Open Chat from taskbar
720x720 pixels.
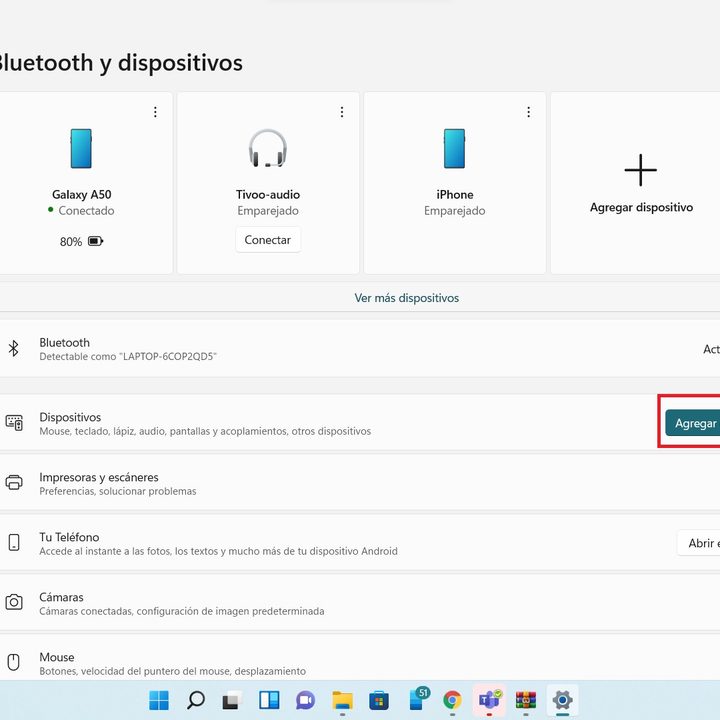(x=305, y=700)
